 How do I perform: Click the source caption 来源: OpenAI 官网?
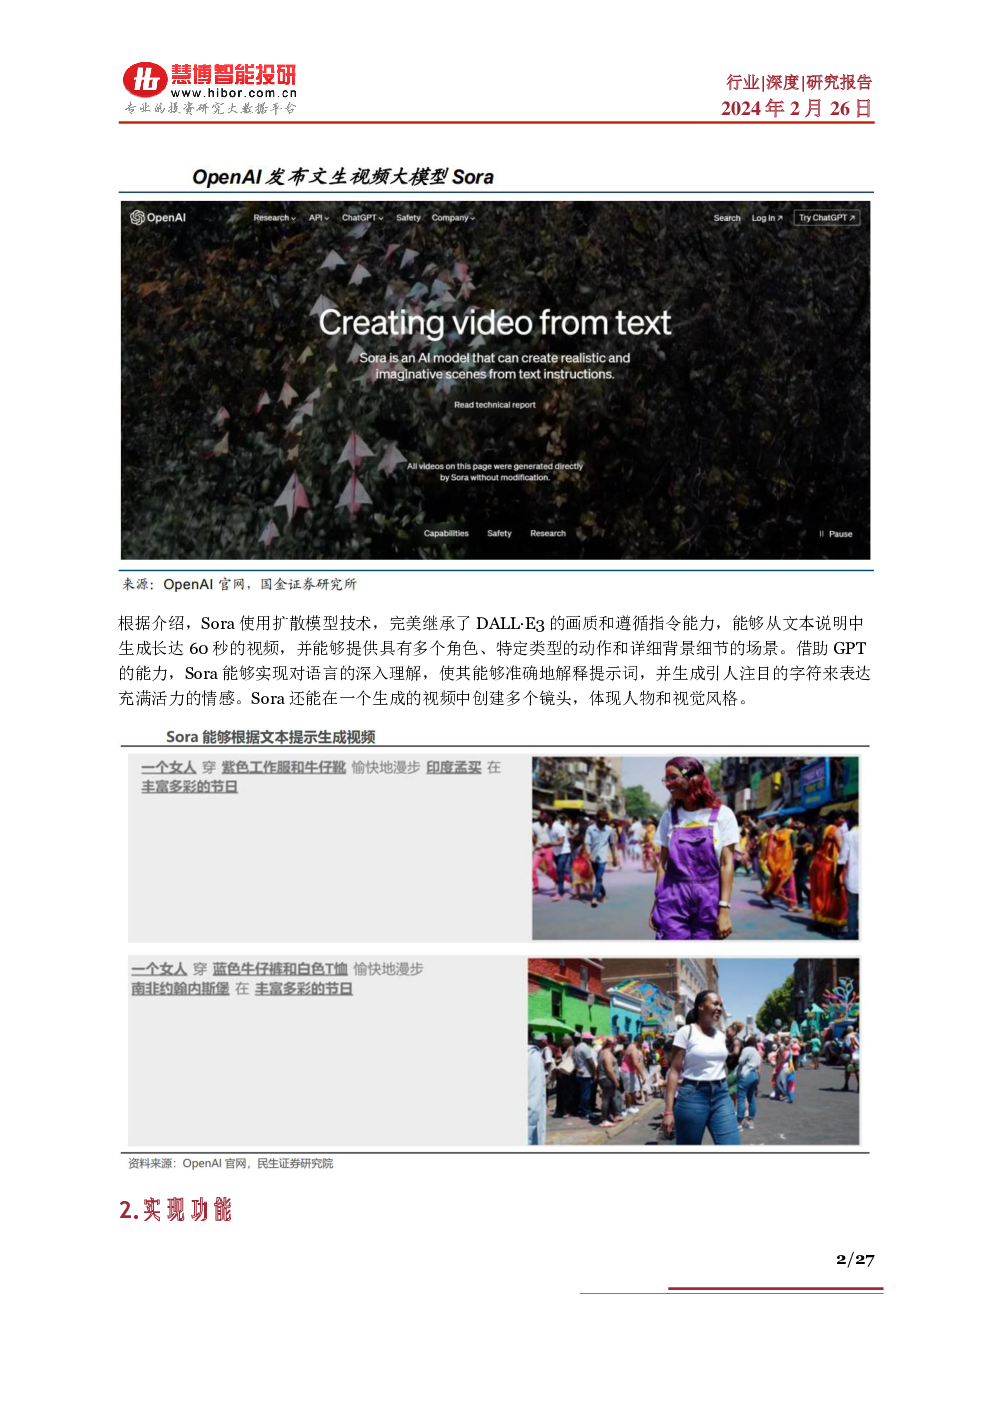(x=239, y=584)
